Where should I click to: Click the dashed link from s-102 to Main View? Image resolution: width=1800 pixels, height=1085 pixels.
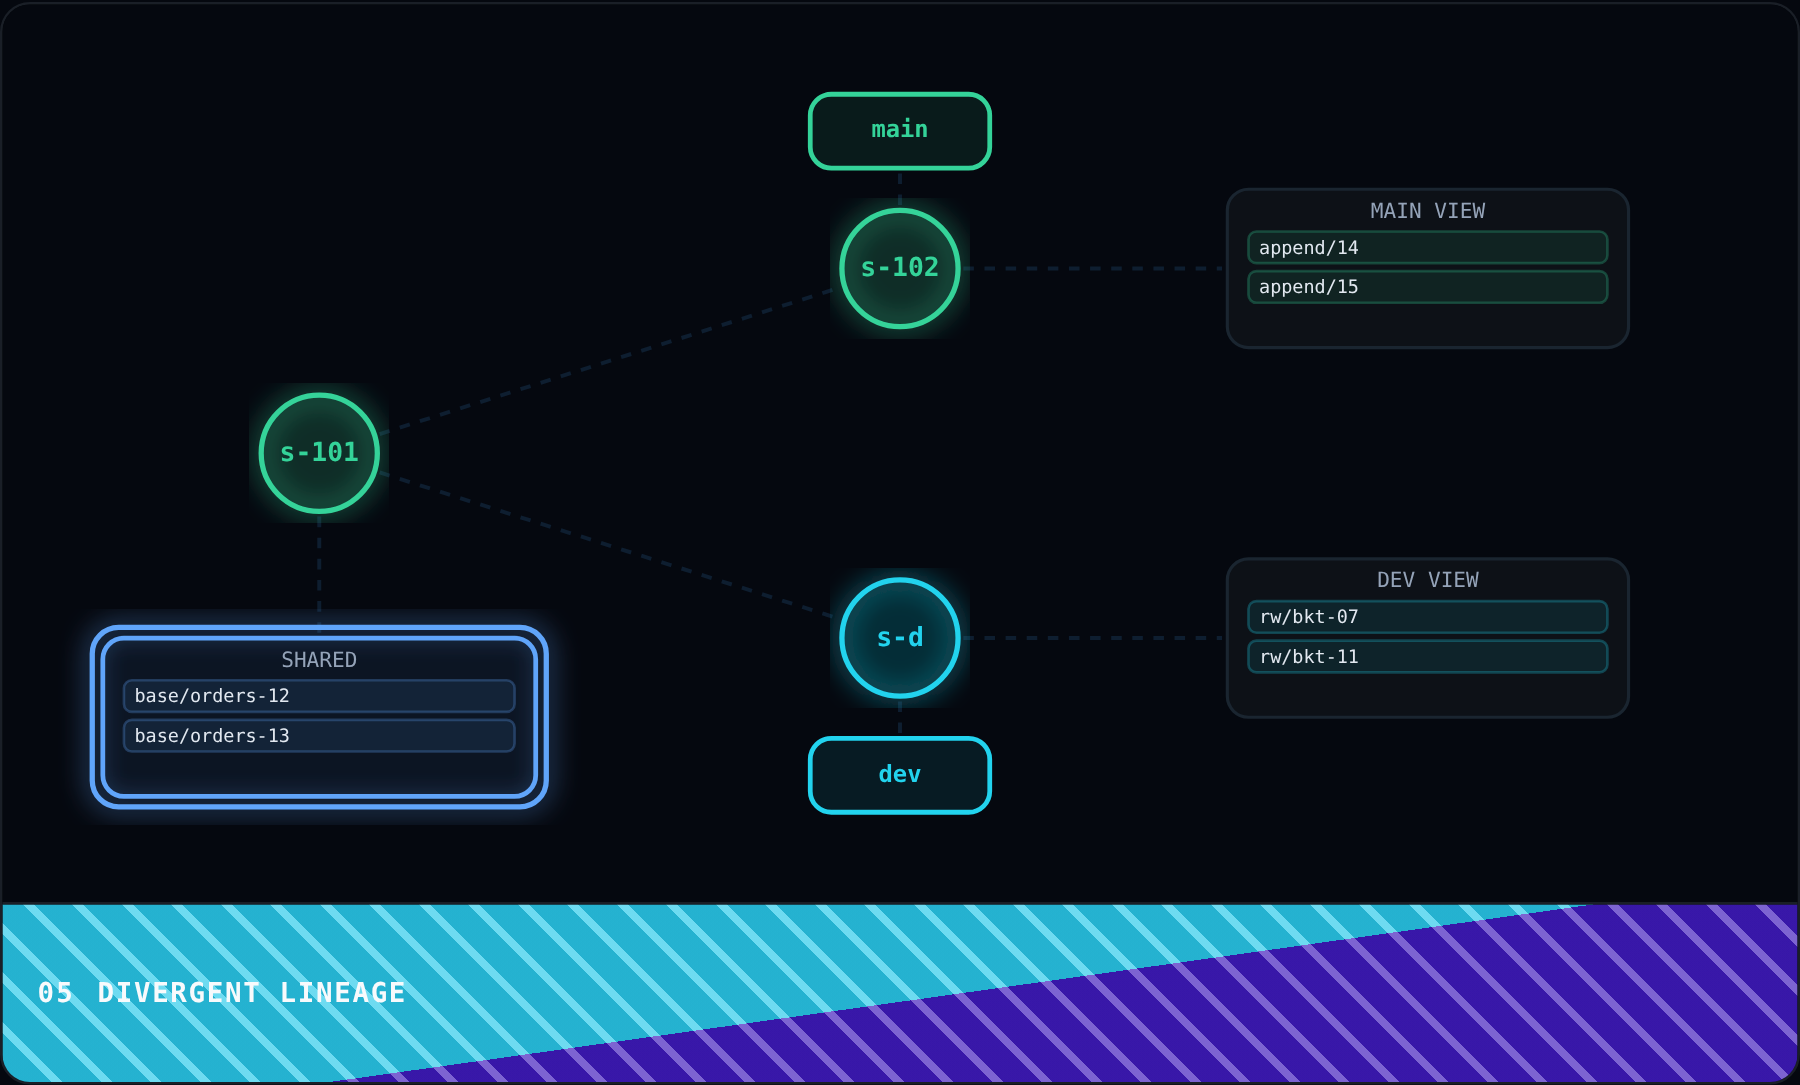point(1093,268)
